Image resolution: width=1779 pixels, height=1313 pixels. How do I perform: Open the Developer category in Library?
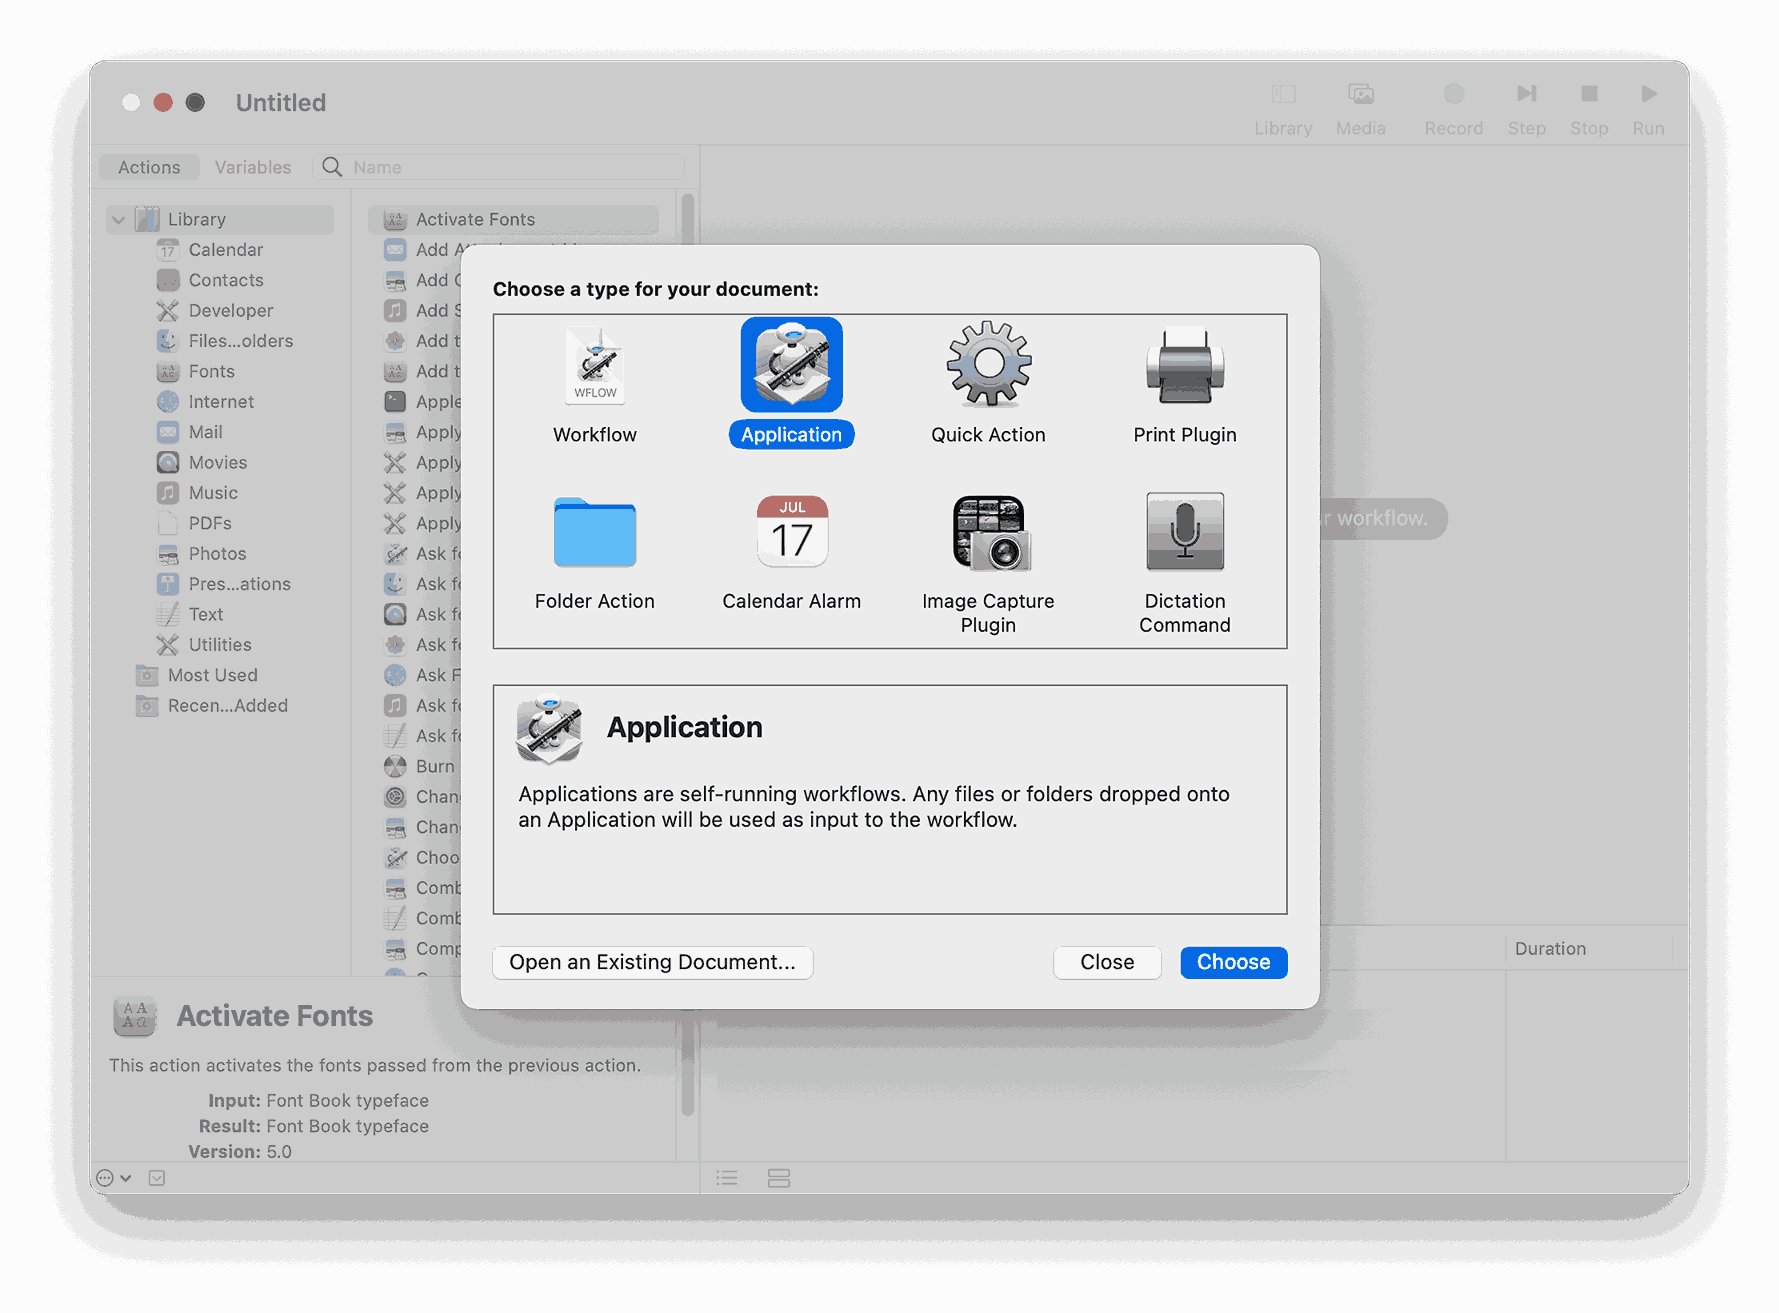click(230, 311)
